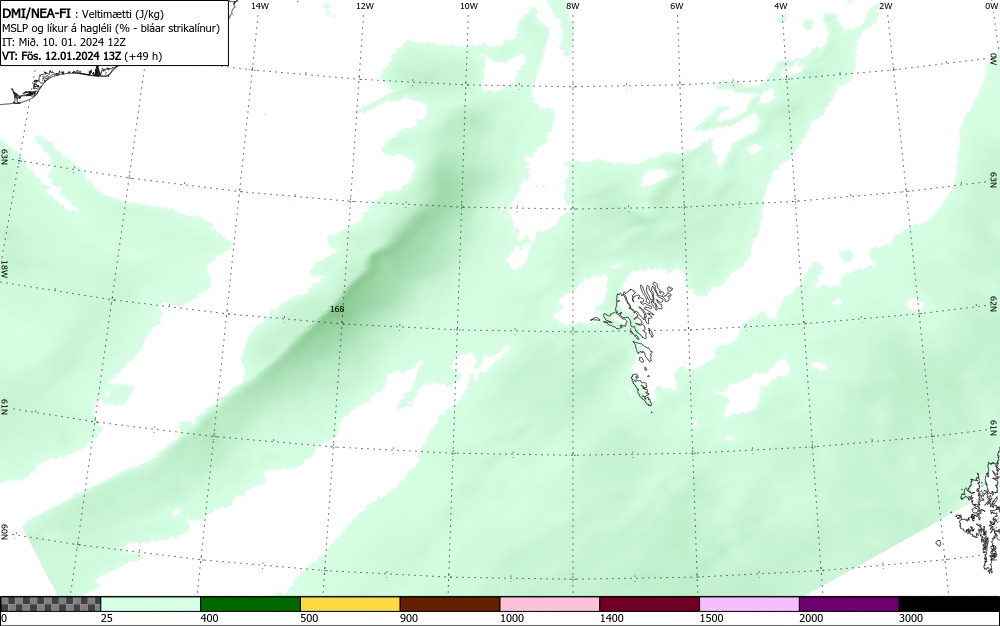Image resolution: width=1000 pixels, height=626 pixels.
Task: Click the '10W' longitude label
Action: [469, 6]
